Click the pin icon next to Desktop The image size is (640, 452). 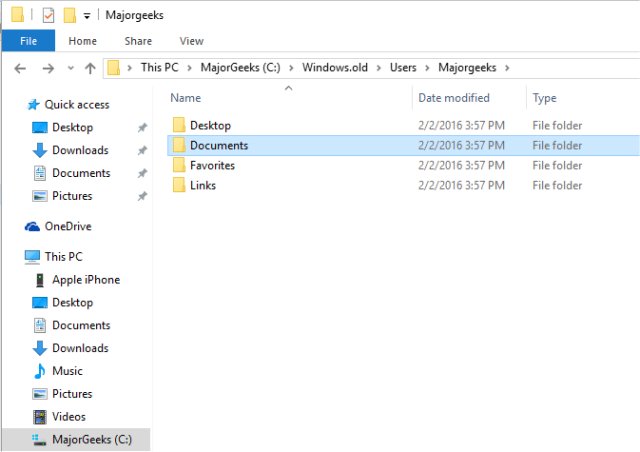pos(142,128)
